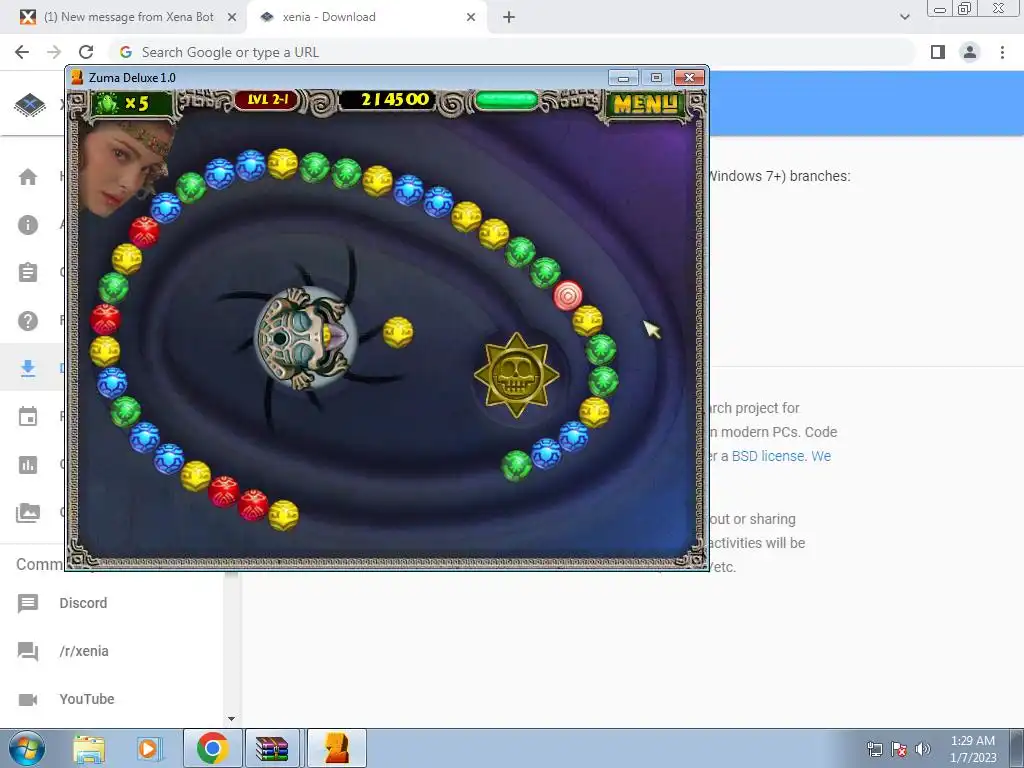Open the Chrome tab search dropdown
This screenshot has width=1024, height=768.
tap(904, 17)
